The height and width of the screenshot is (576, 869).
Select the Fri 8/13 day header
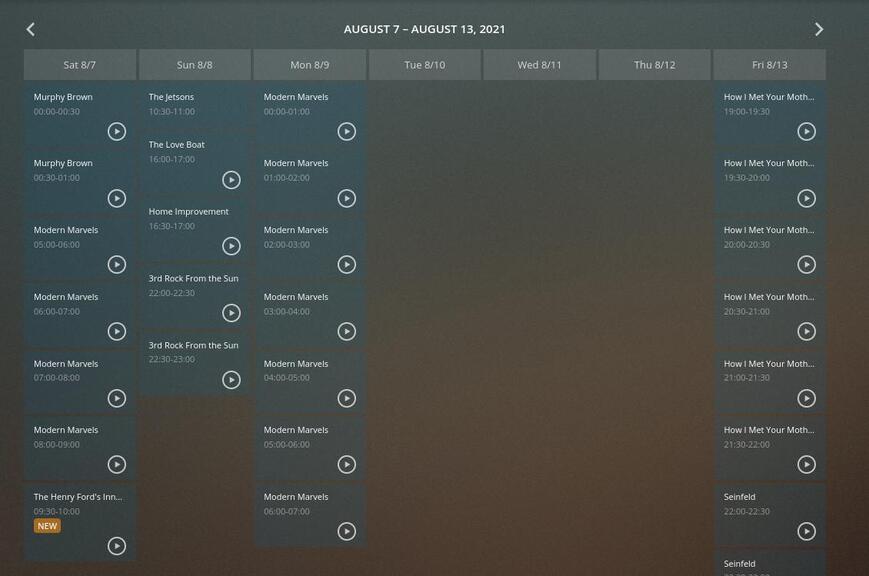[x=770, y=65]
